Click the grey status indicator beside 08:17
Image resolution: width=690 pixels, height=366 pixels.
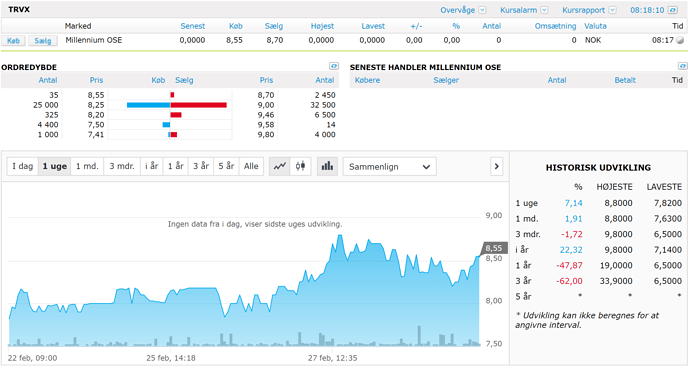pyautogui.click(x=680, y=40)
